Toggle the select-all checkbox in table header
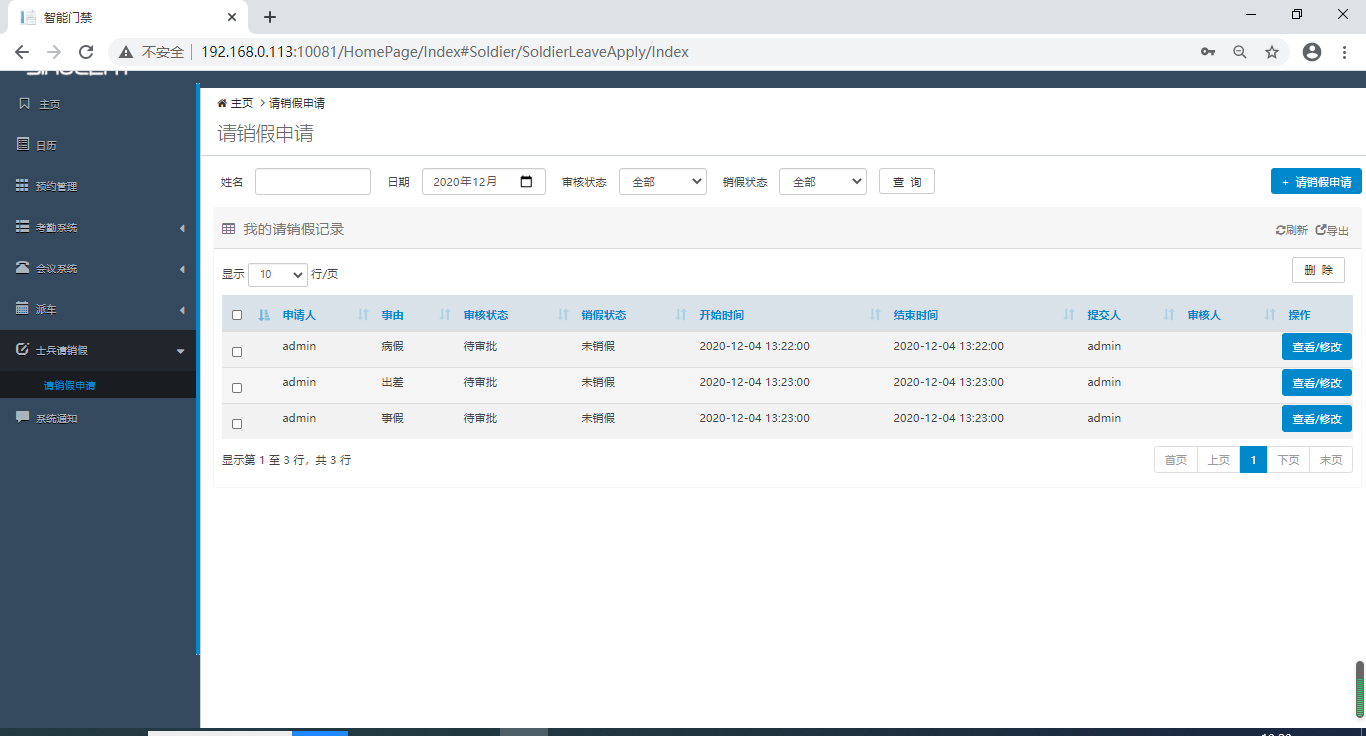1366x736 pixels. click(237, 315)
